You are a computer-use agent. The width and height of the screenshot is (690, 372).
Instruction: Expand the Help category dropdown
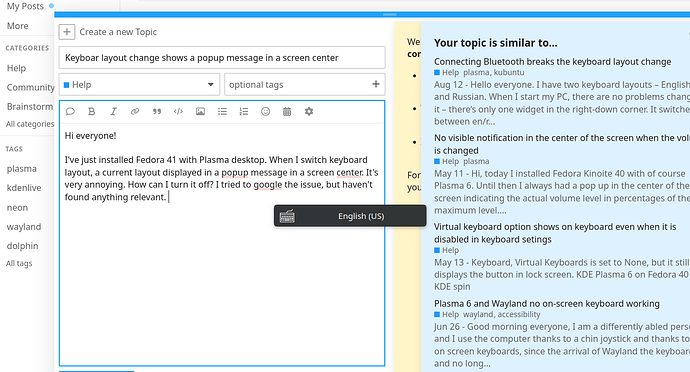(139, 85)
